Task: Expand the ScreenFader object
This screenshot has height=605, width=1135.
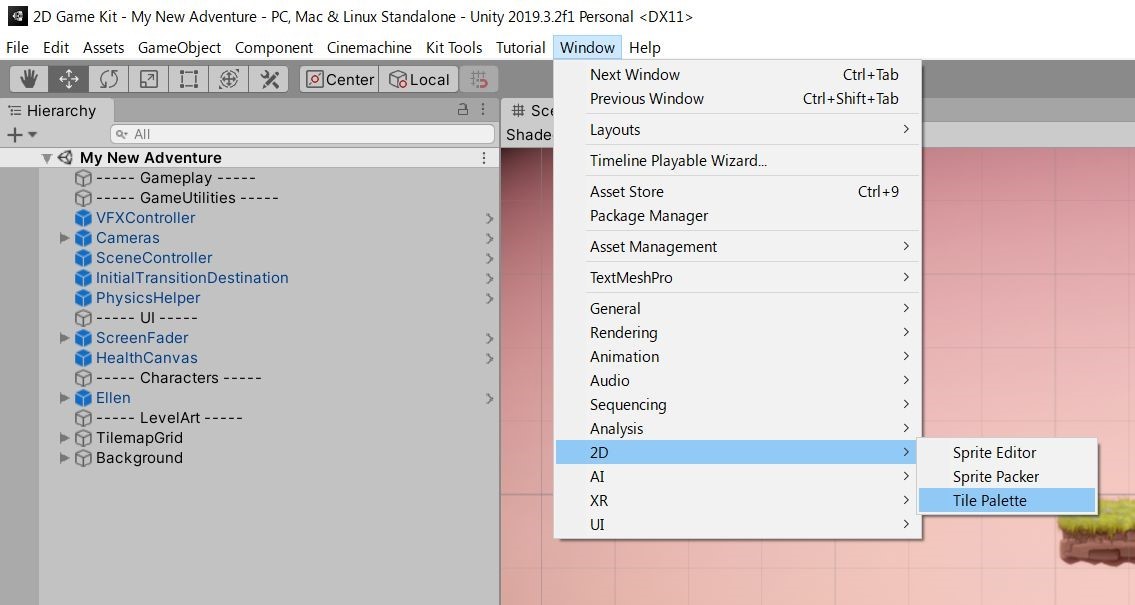Action: point(64,337)
